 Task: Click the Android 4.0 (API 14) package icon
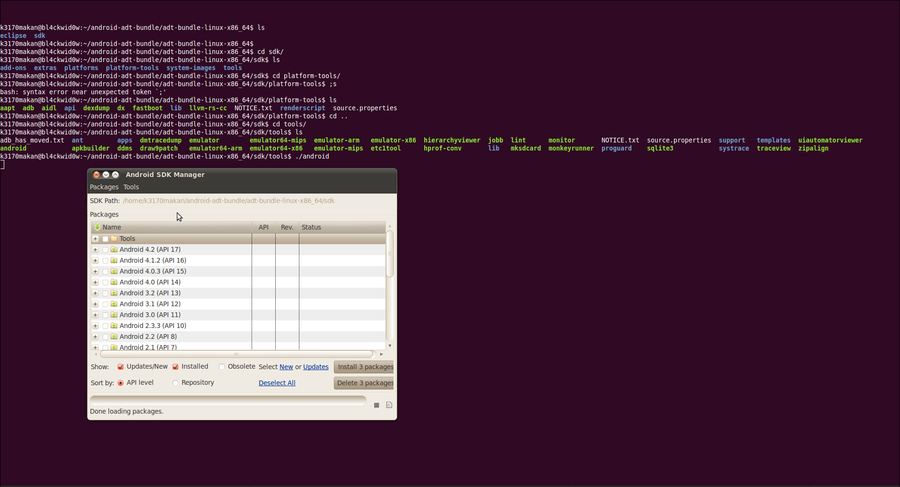(114, 282)
